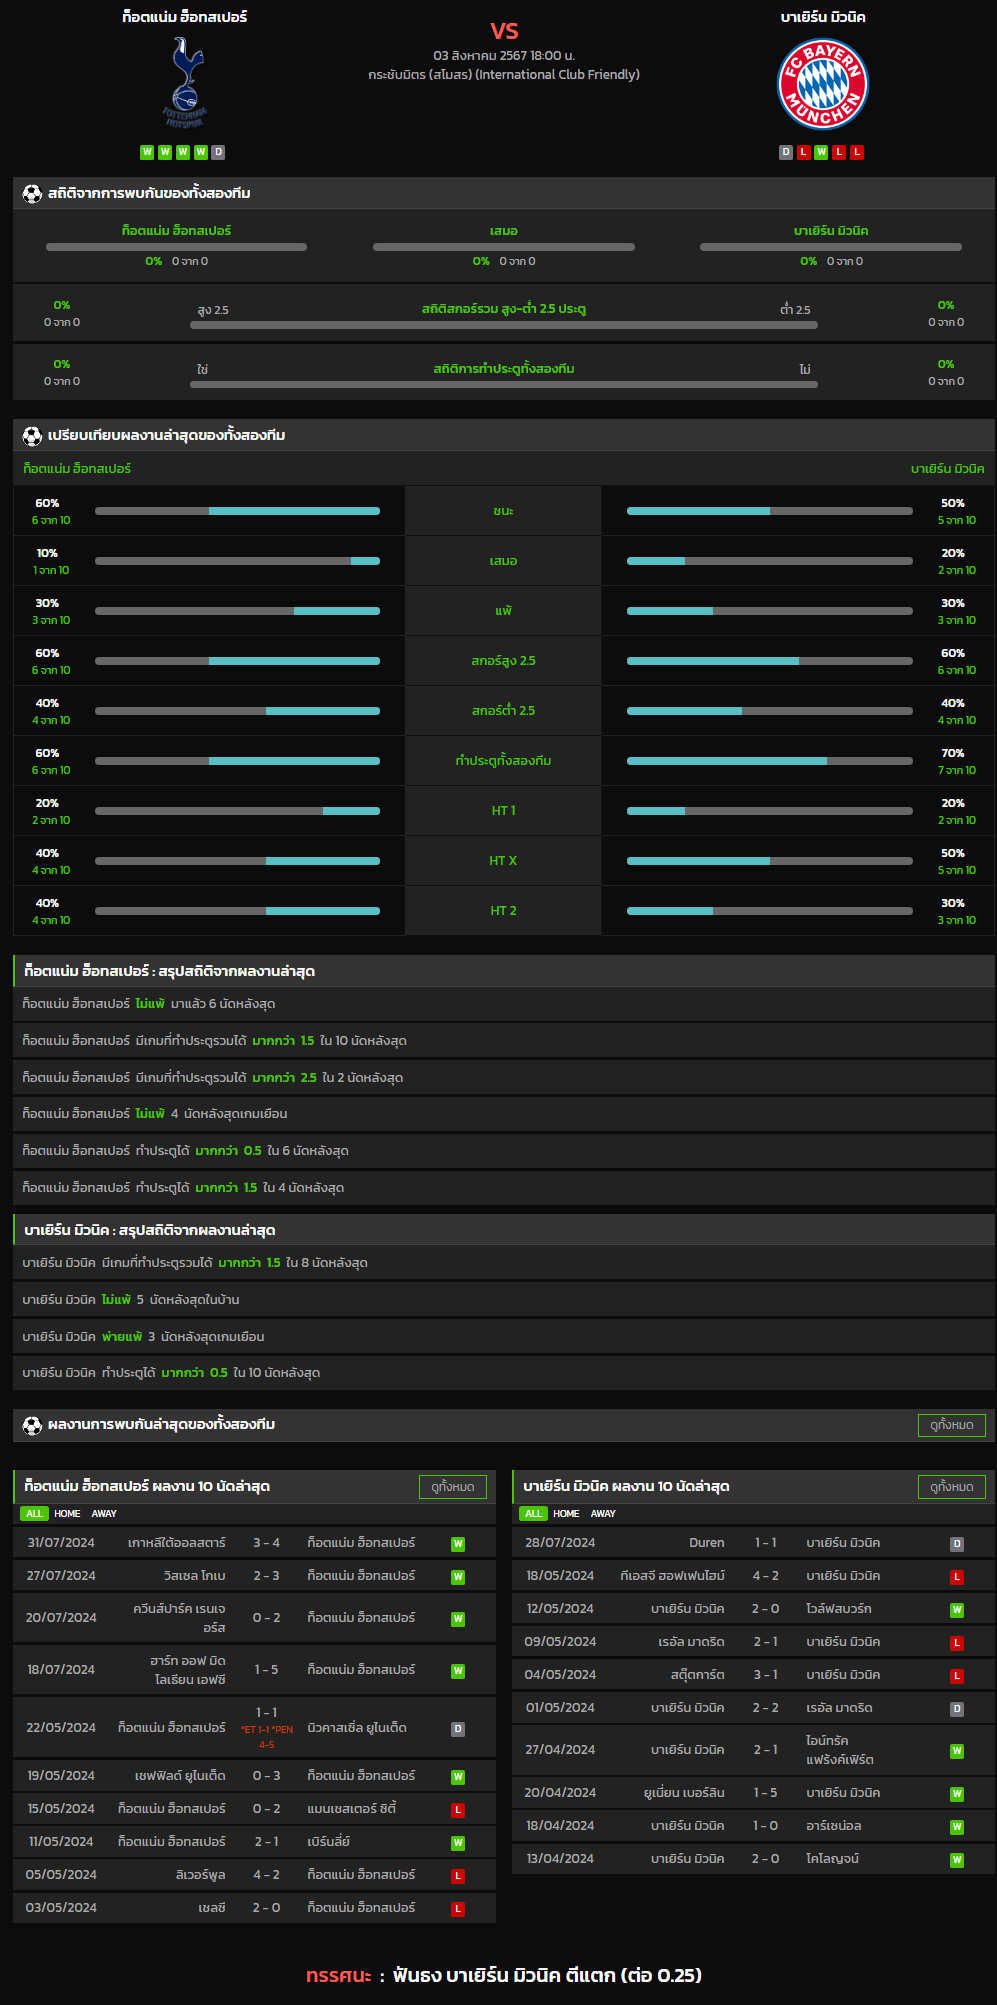Switch to AWAY tab in Tottenham's last 10 matches
Screen dimensions: 997x2005
[104, 1514]
